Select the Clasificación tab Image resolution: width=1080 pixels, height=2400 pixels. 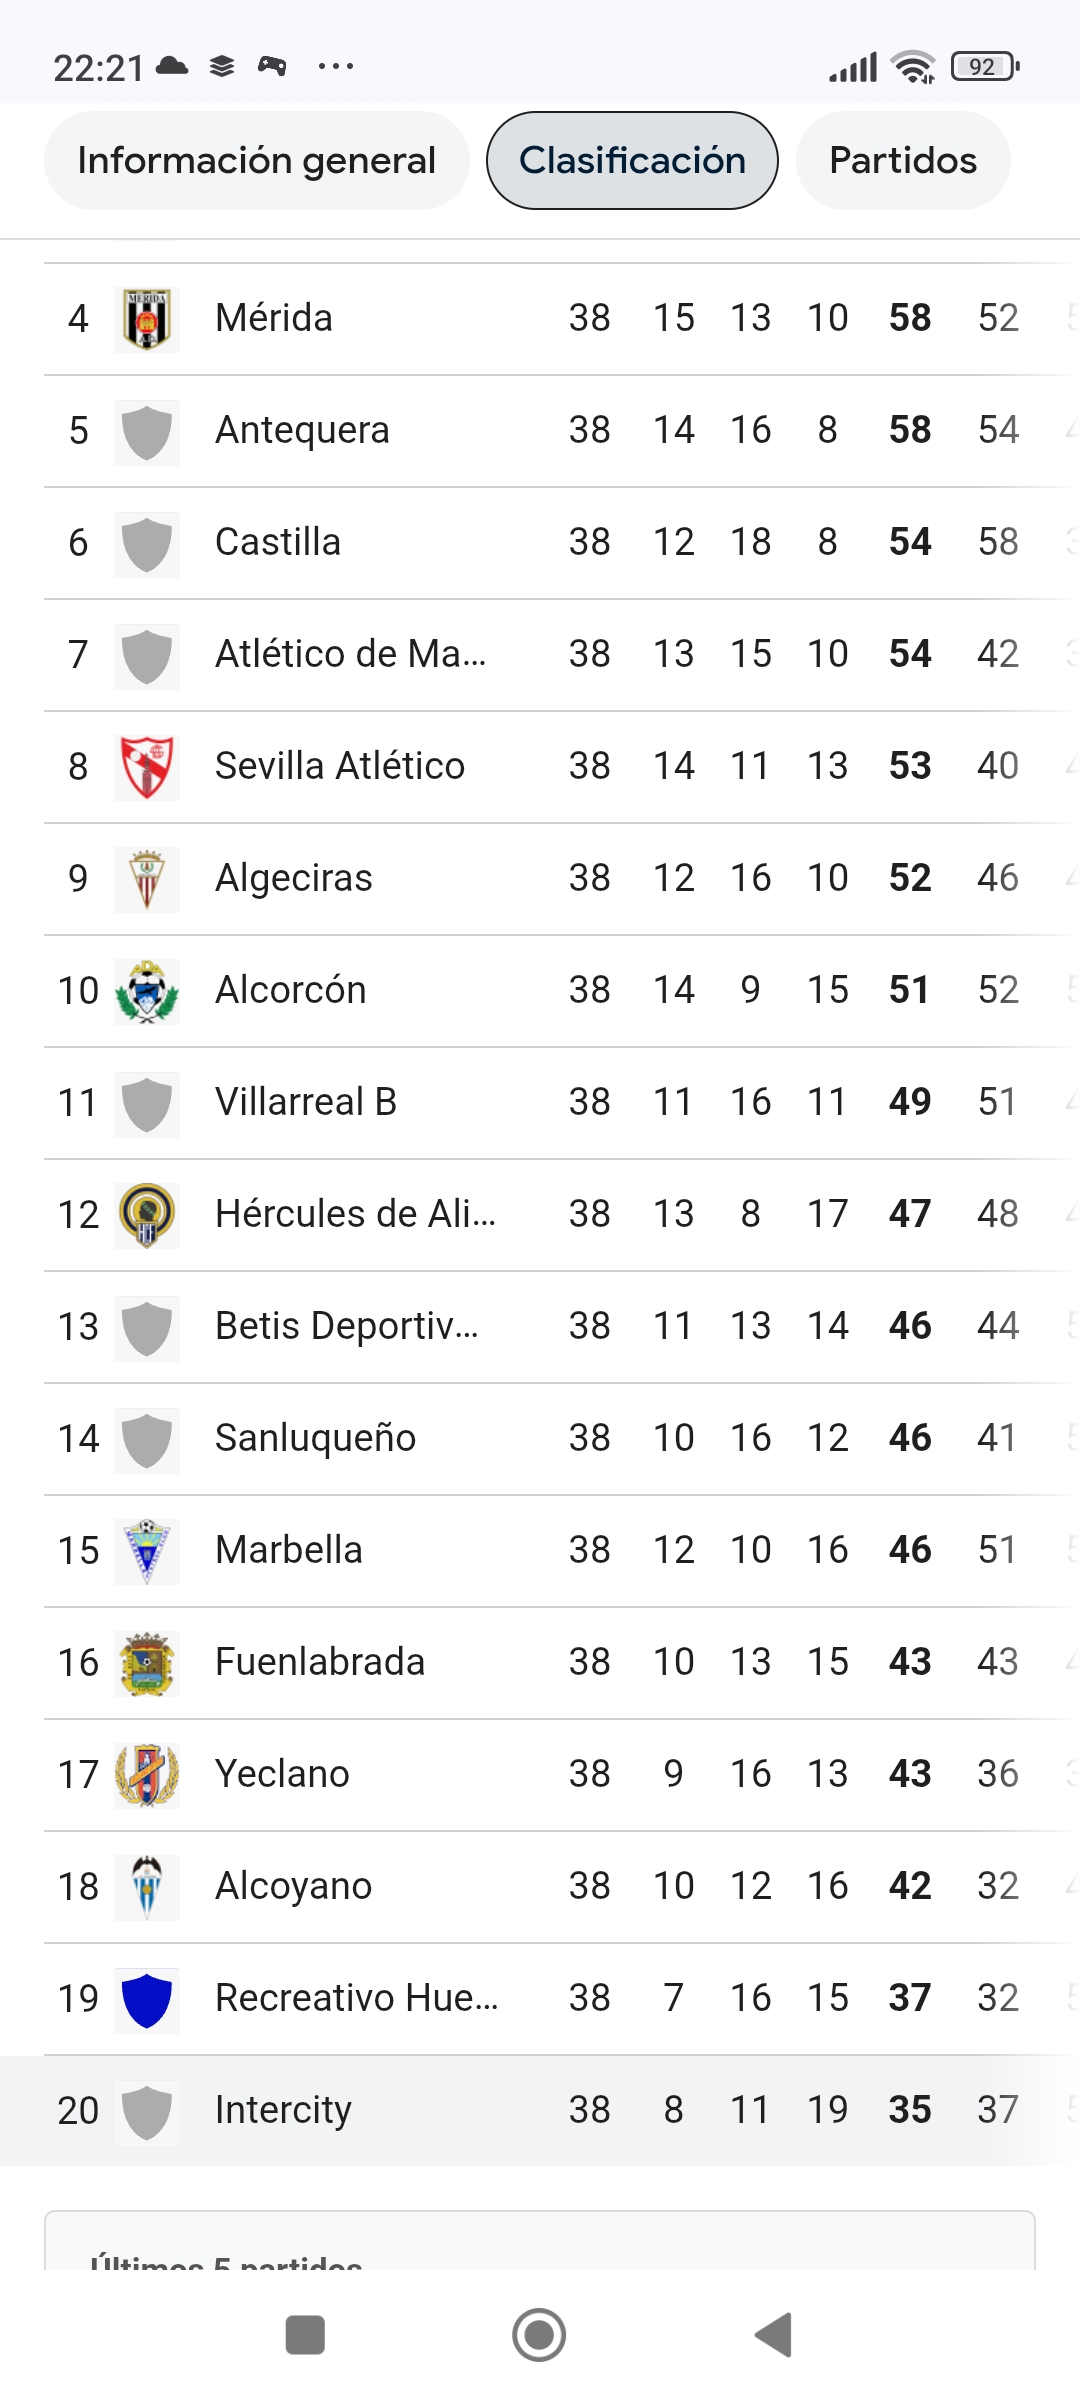(x=632, y=160)
